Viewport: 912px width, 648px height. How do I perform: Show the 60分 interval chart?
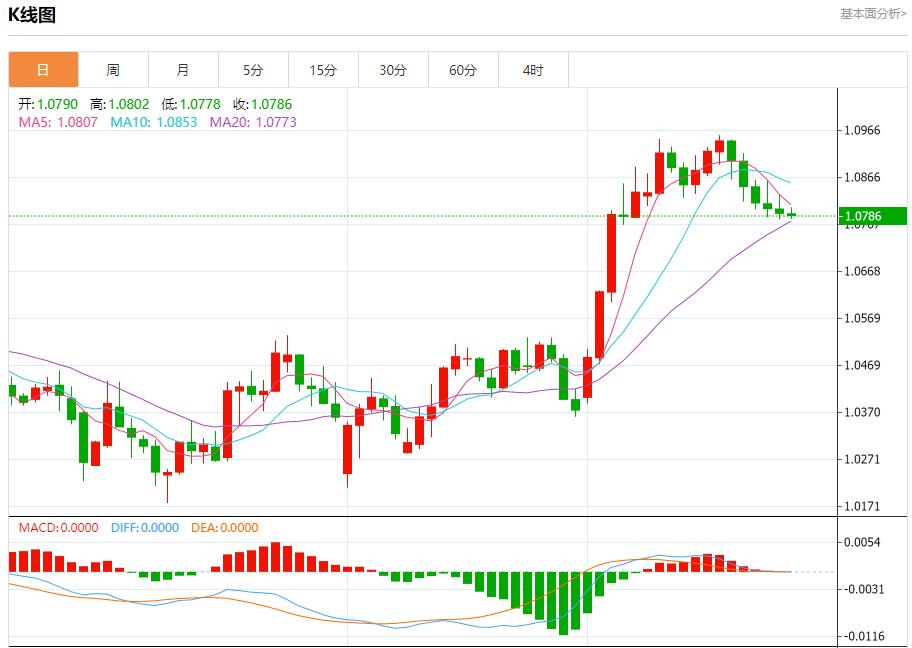pyautogui.click(x=463, y=70)
